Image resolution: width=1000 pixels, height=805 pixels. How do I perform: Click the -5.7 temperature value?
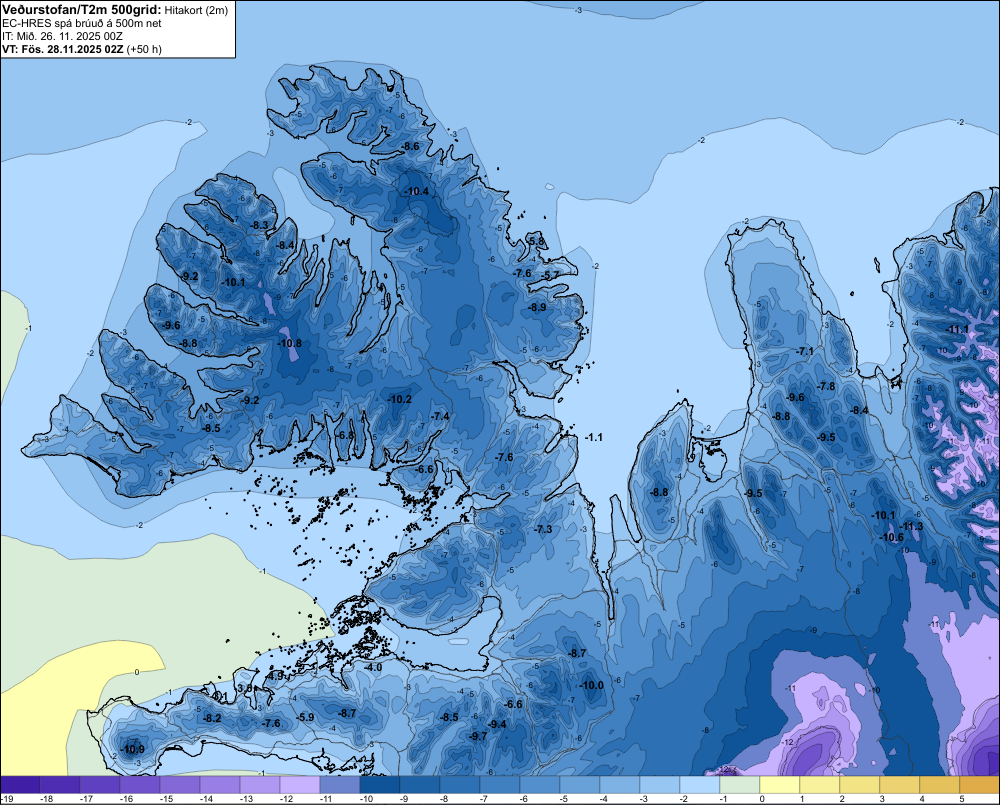[550, 275]
